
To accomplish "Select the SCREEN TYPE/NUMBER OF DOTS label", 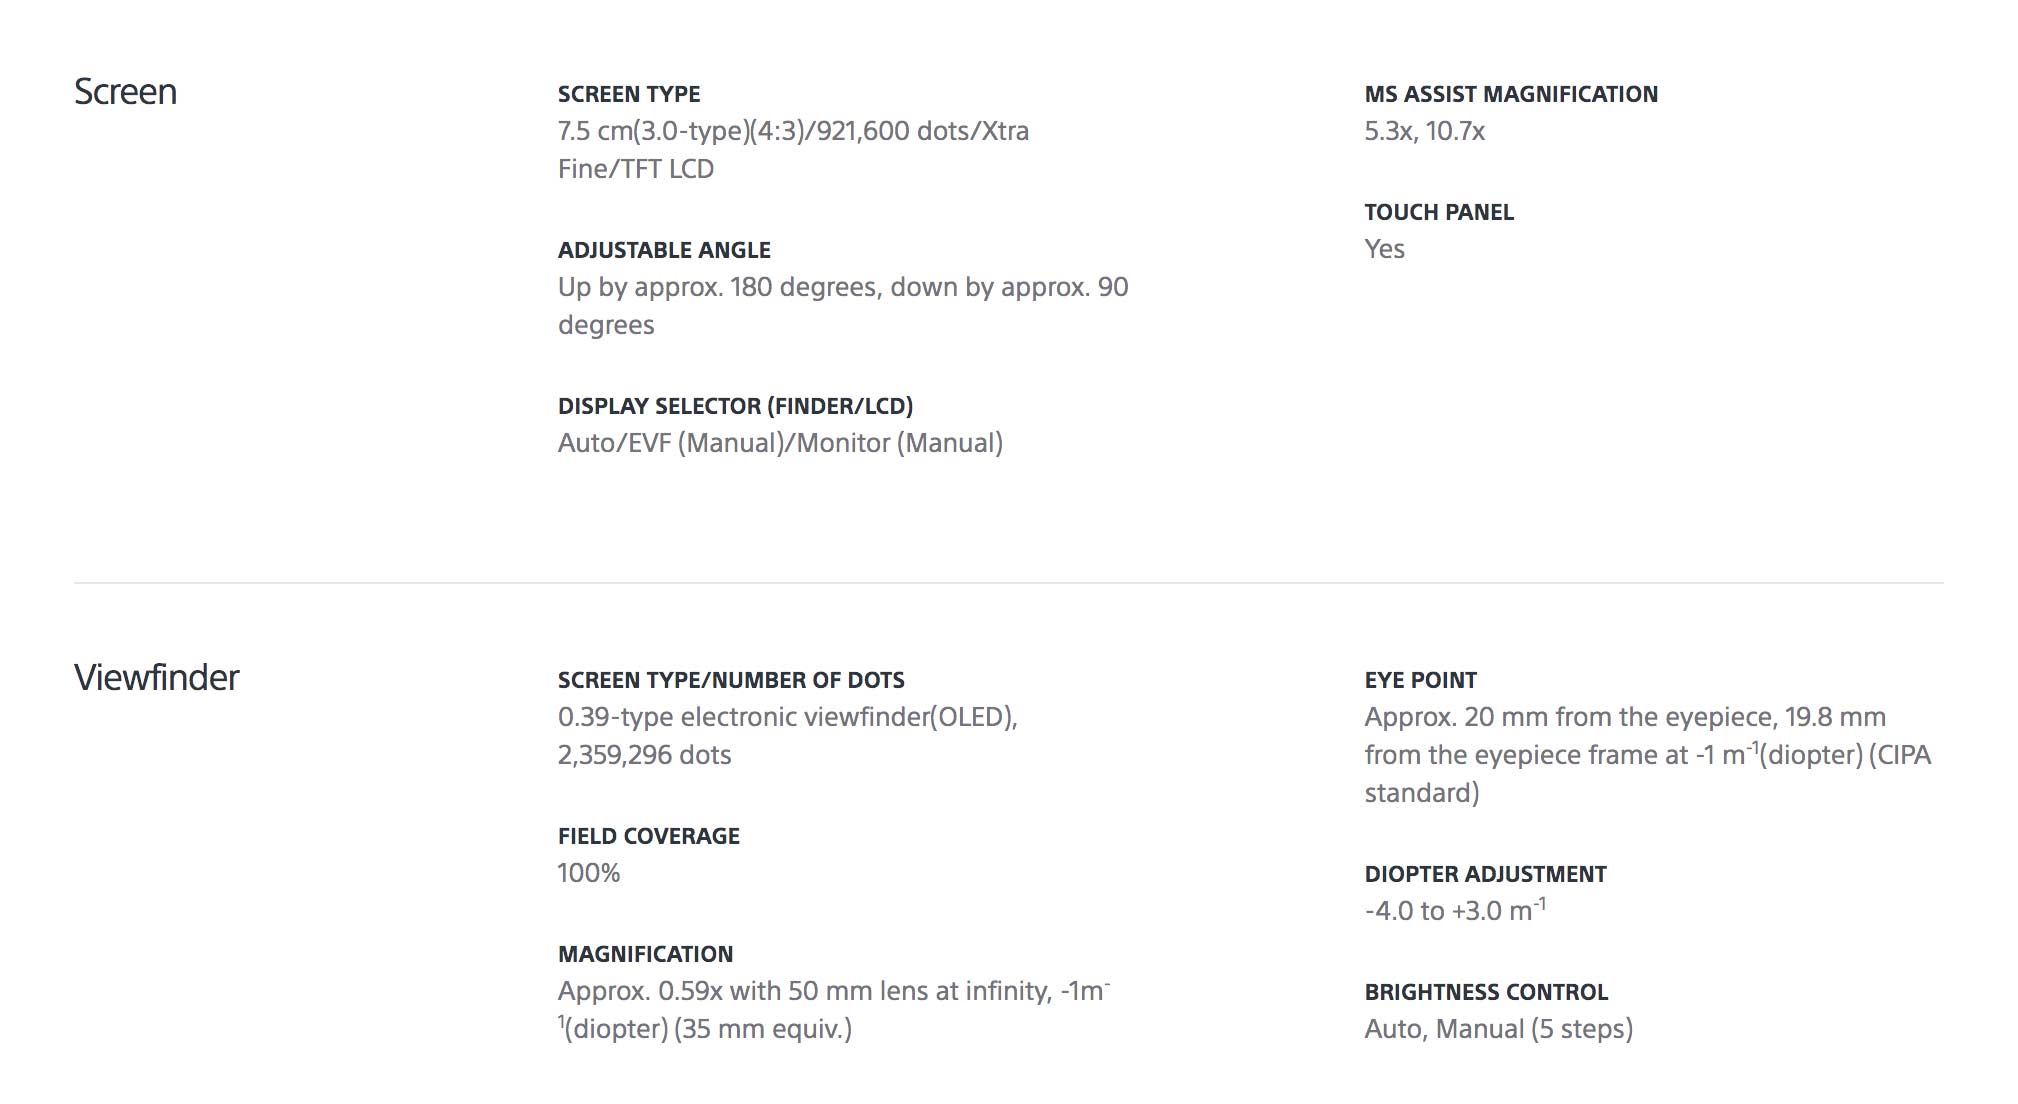I will click(x=731, y=680).
